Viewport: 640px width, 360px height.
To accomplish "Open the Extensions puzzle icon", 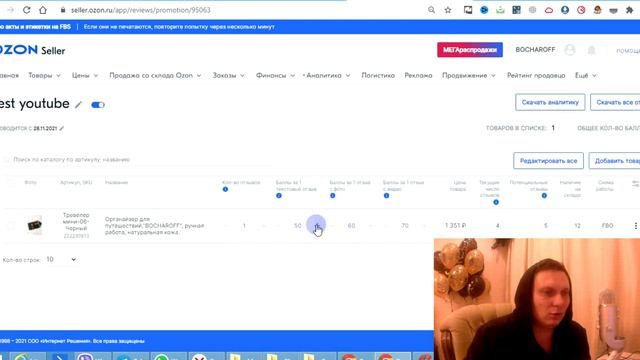I will pos(629,10).
